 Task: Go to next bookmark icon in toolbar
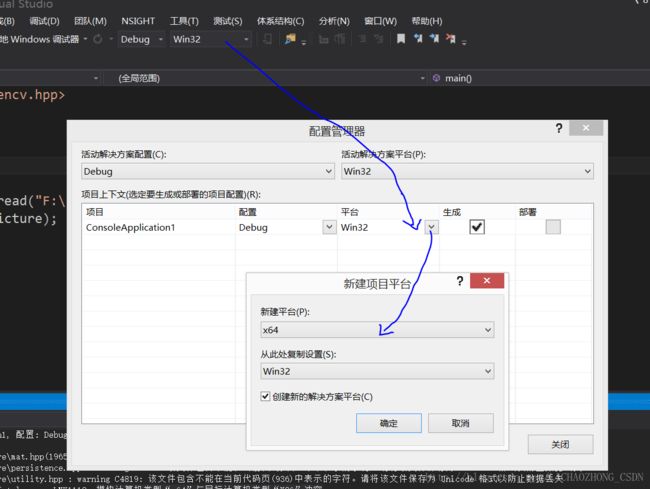tap(434, 39)
